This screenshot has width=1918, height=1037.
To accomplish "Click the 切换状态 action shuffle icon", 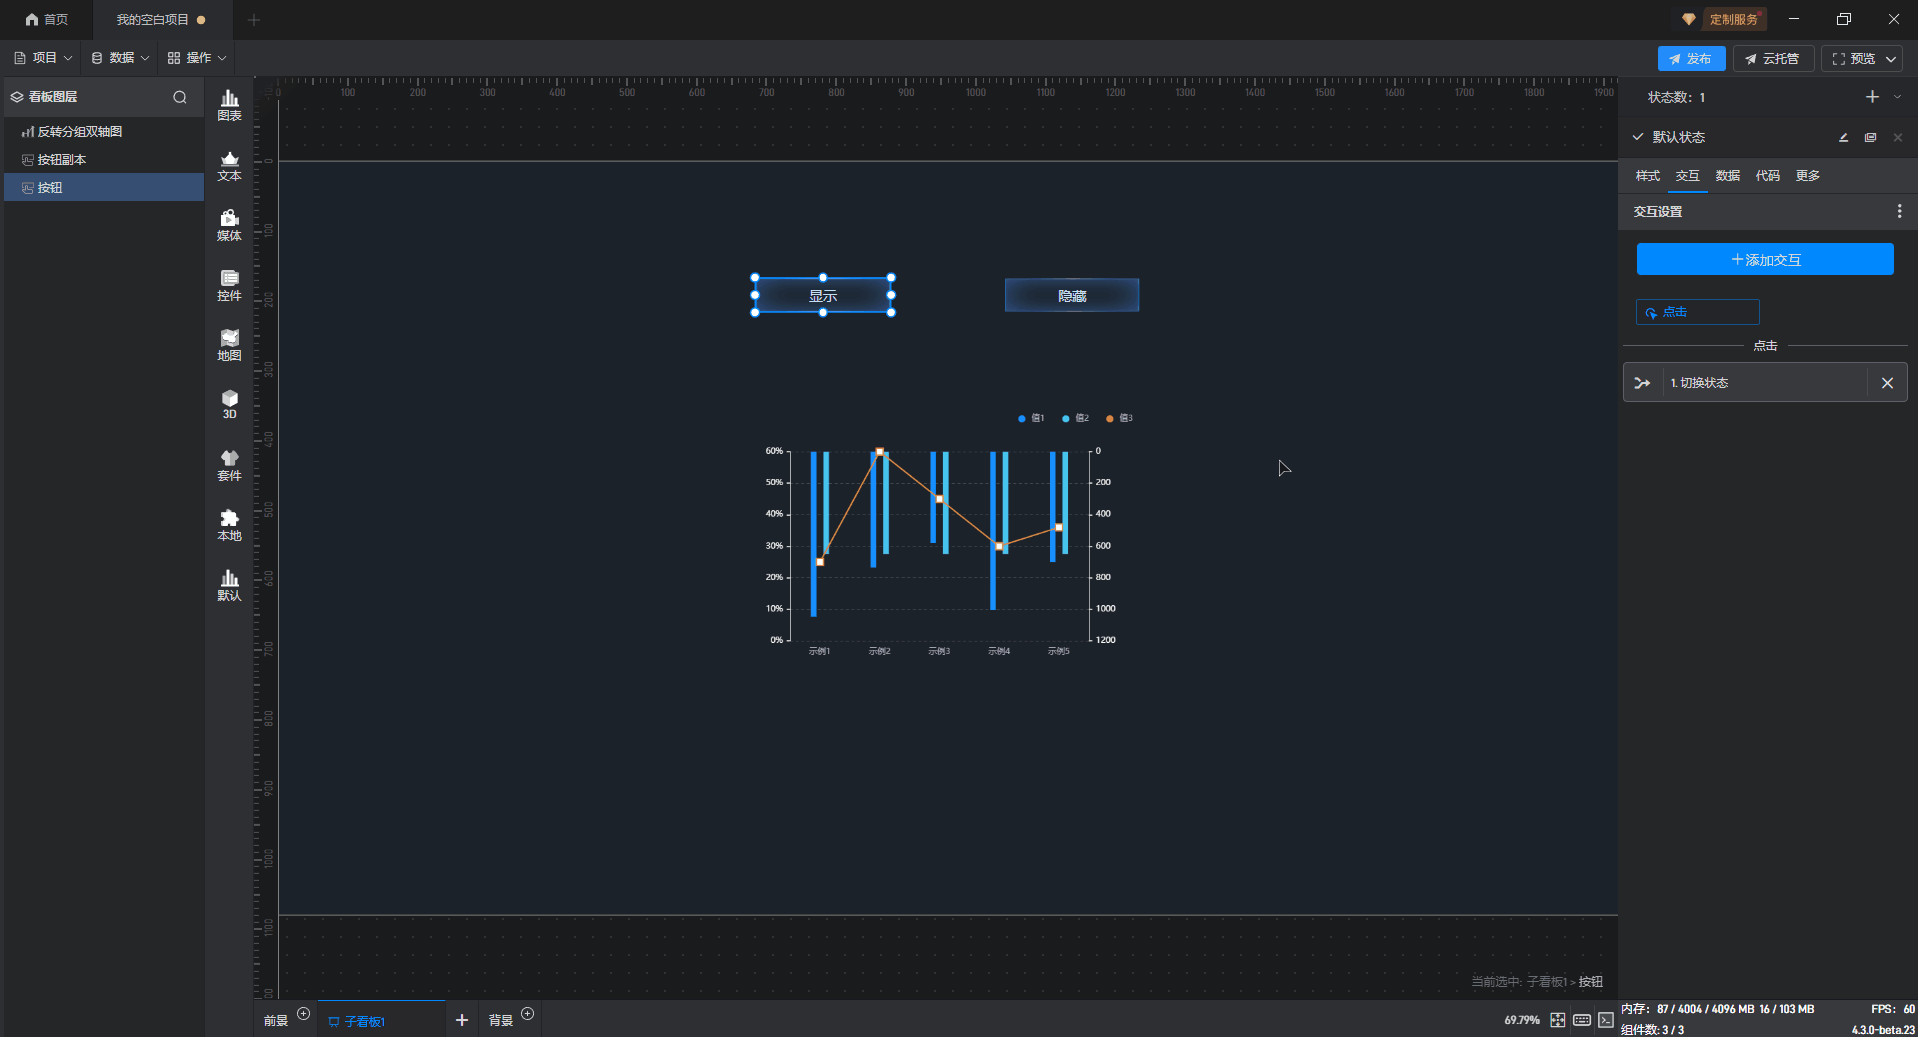I will [x=1642, y=383].
